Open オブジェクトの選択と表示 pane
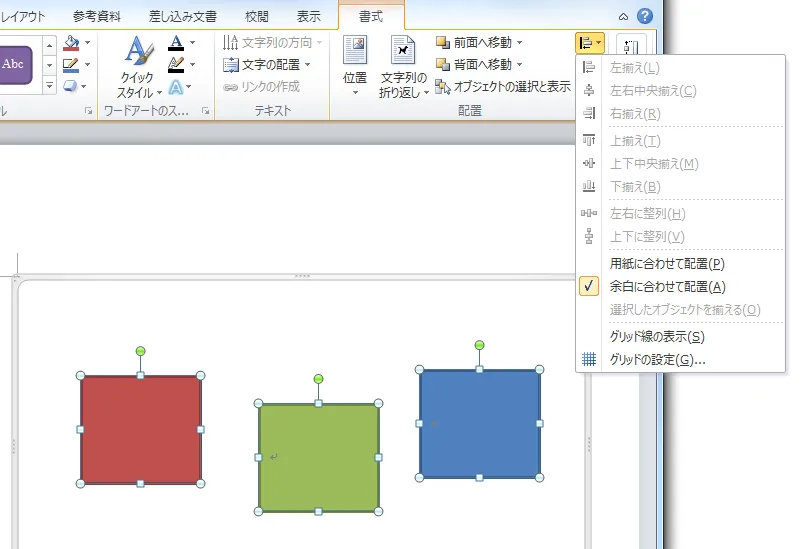808x549 pixels. coord(503,87)
